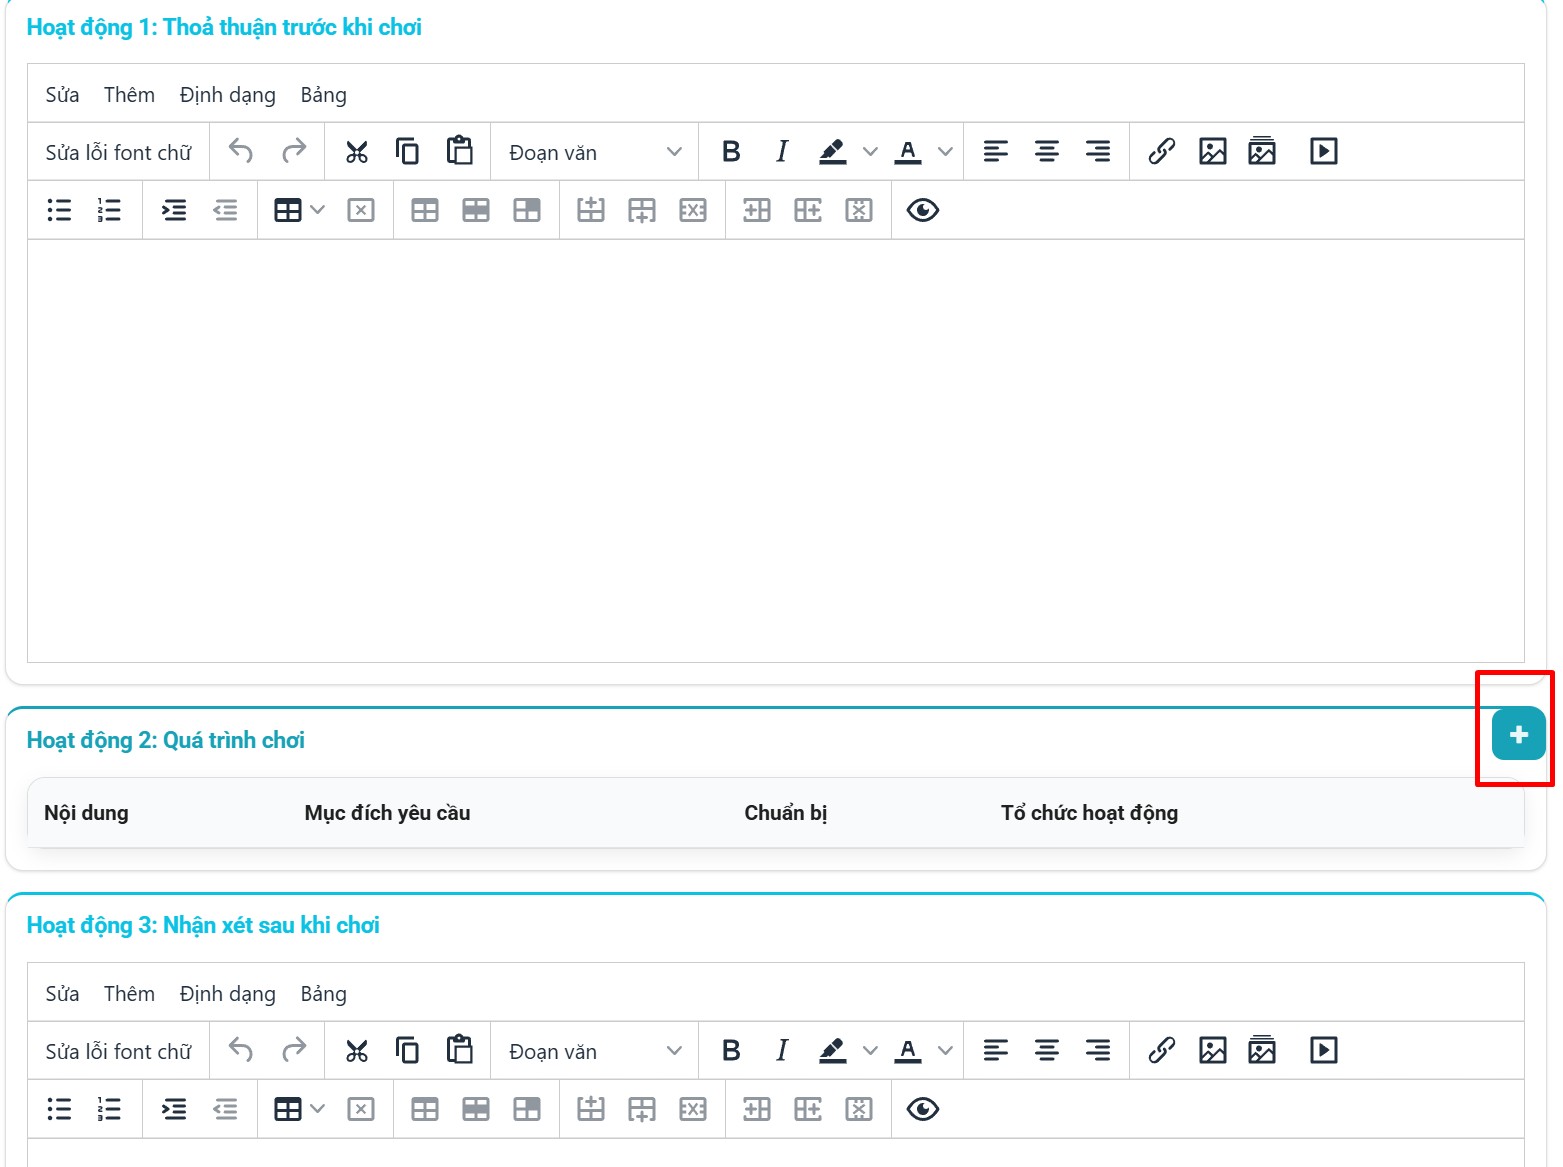Expand the table insert dropdown in first editor
Image resolution: width=1563 pixels, height=1167 pixels.
click(x=318, y=210)
